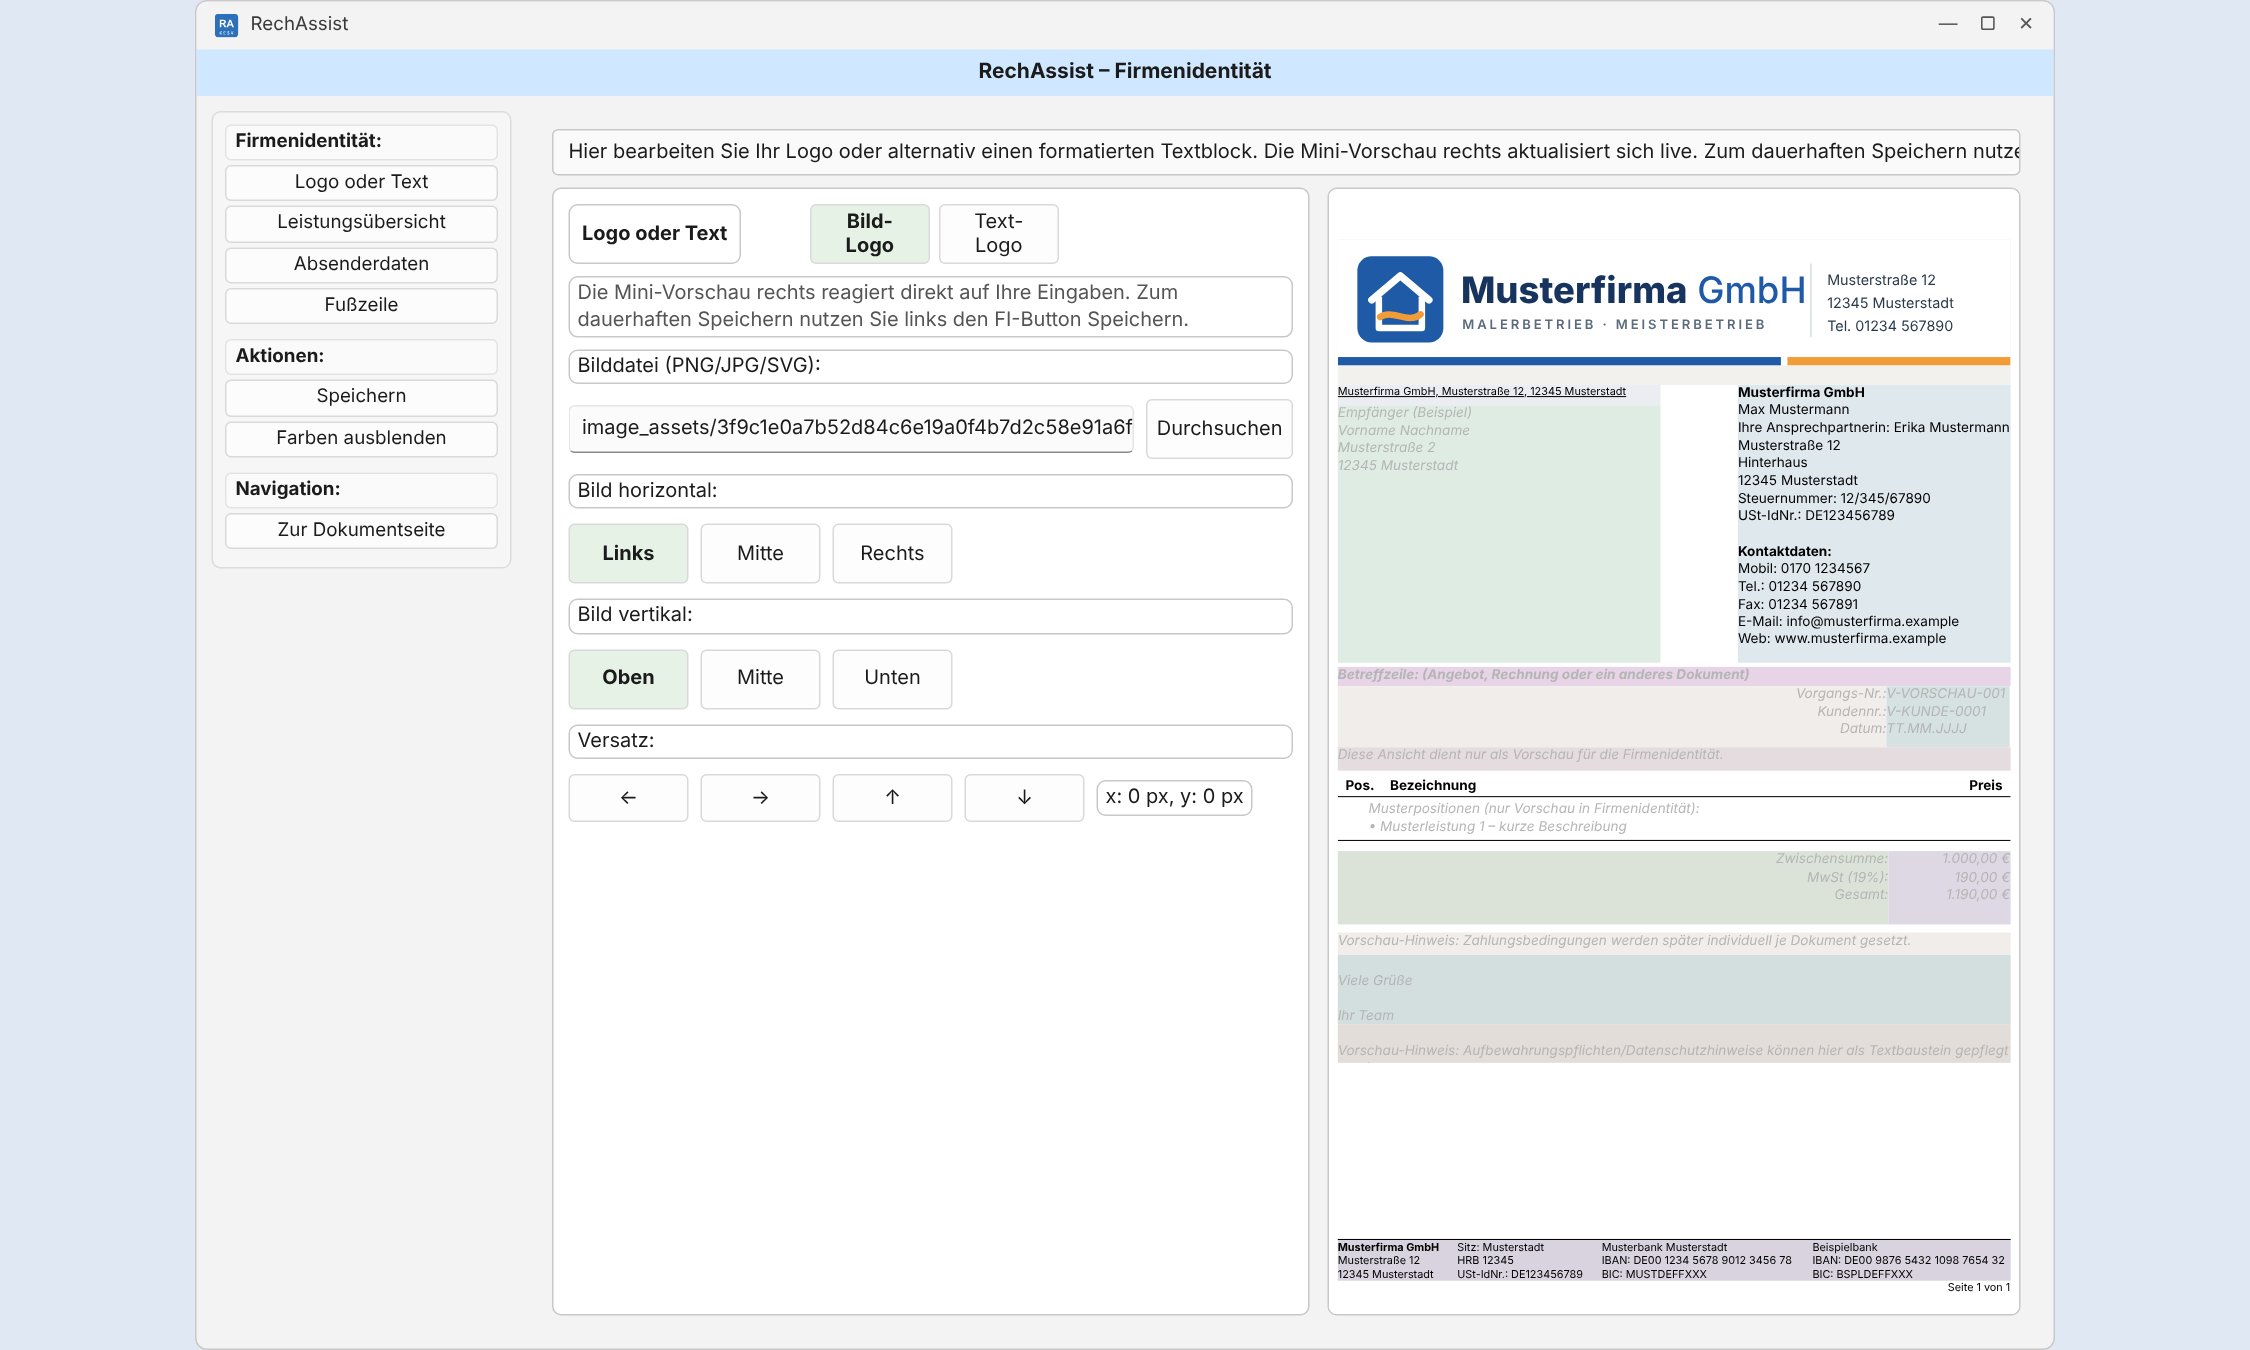The height and width of the screenshot is (1350, 2250).
Task: Click the image file path field
Action: pos(851,428)
